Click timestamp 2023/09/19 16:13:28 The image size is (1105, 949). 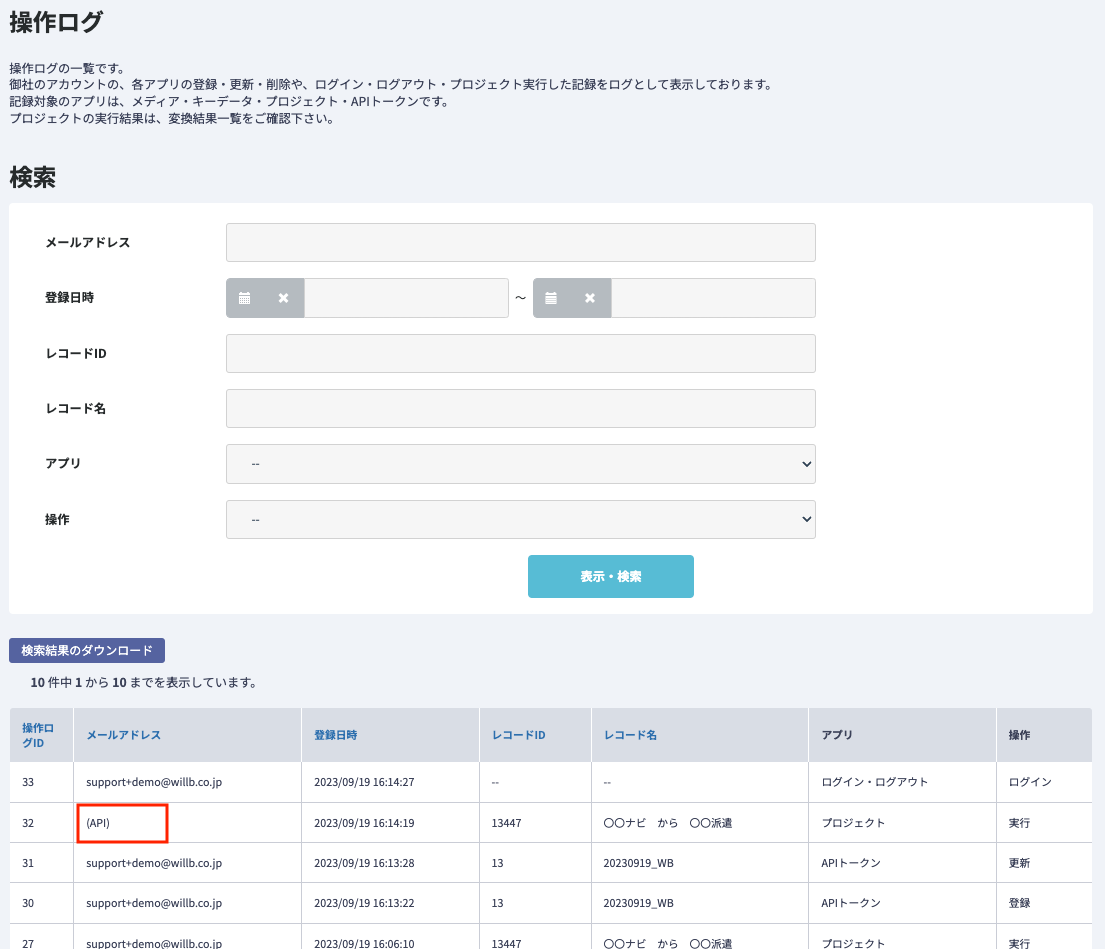click(x=364, y=863)
